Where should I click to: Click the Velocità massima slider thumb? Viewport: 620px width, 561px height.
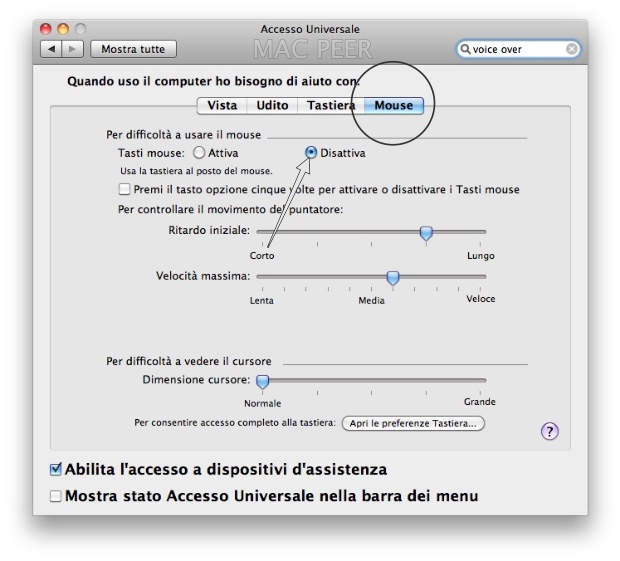coord(393,278)
